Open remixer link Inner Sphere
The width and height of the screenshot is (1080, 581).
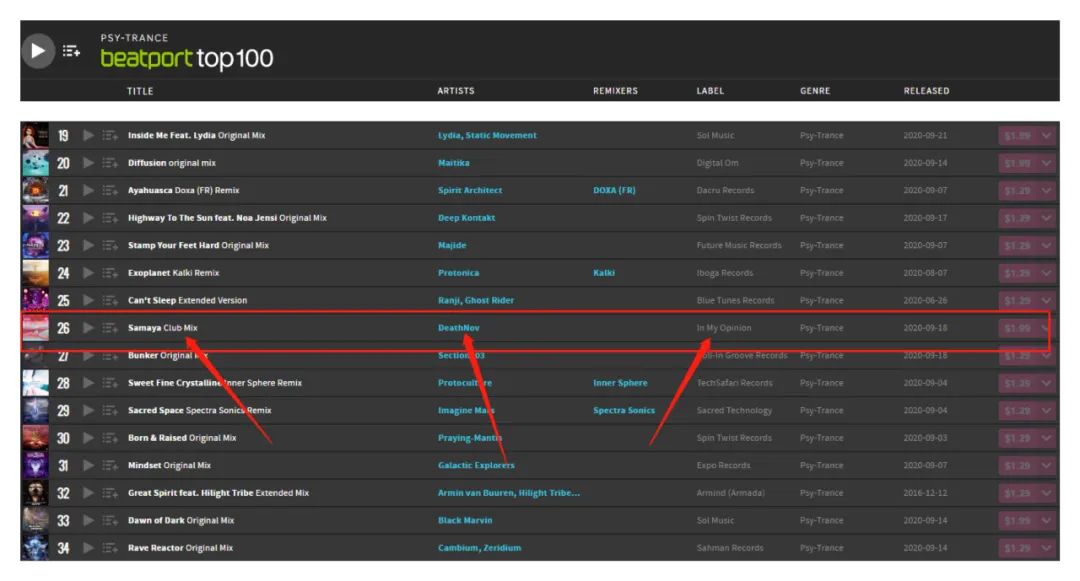(x=620, y=383)
